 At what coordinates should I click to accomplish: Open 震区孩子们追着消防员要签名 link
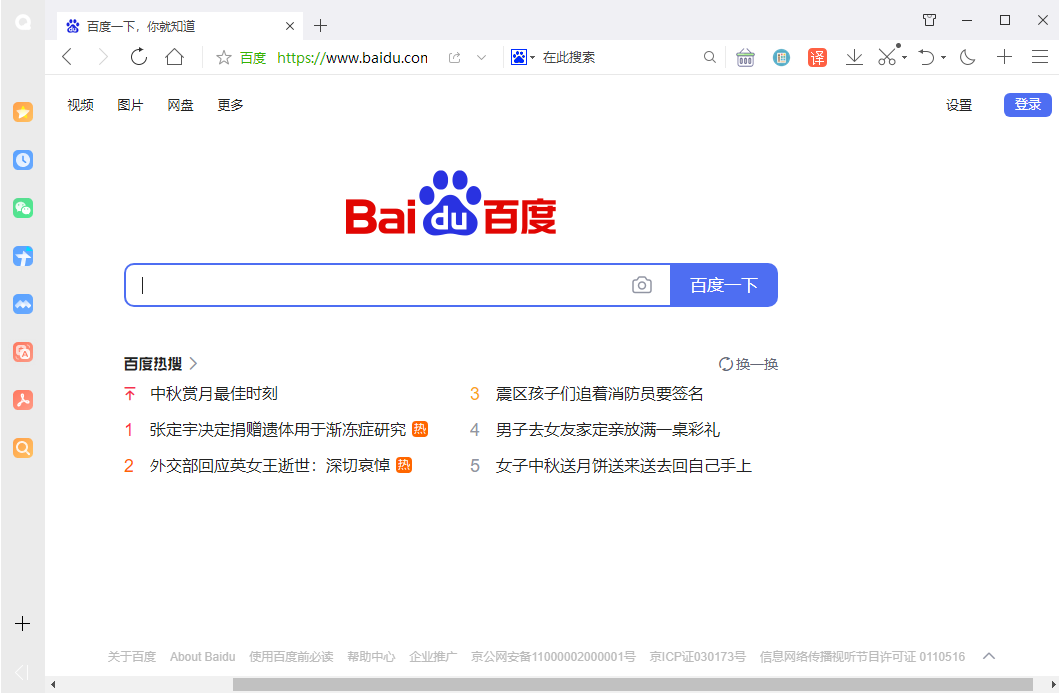(600, 394)
